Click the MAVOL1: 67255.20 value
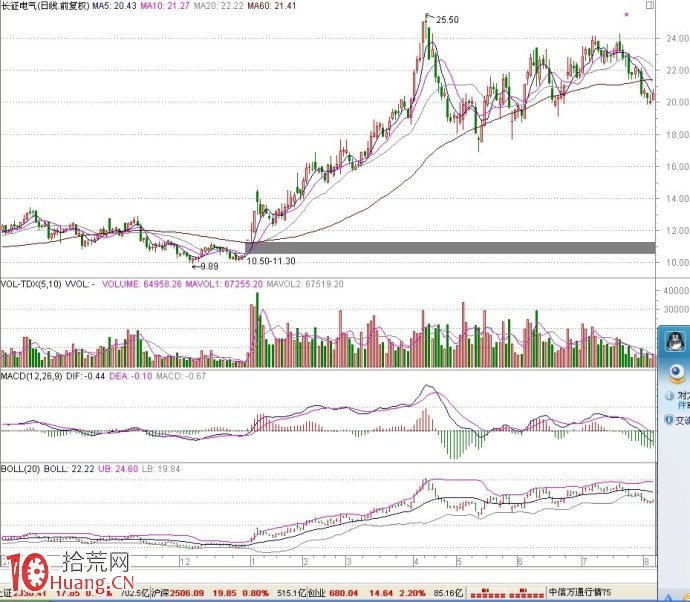Screen dimensions: 690x602 point(224,284)
